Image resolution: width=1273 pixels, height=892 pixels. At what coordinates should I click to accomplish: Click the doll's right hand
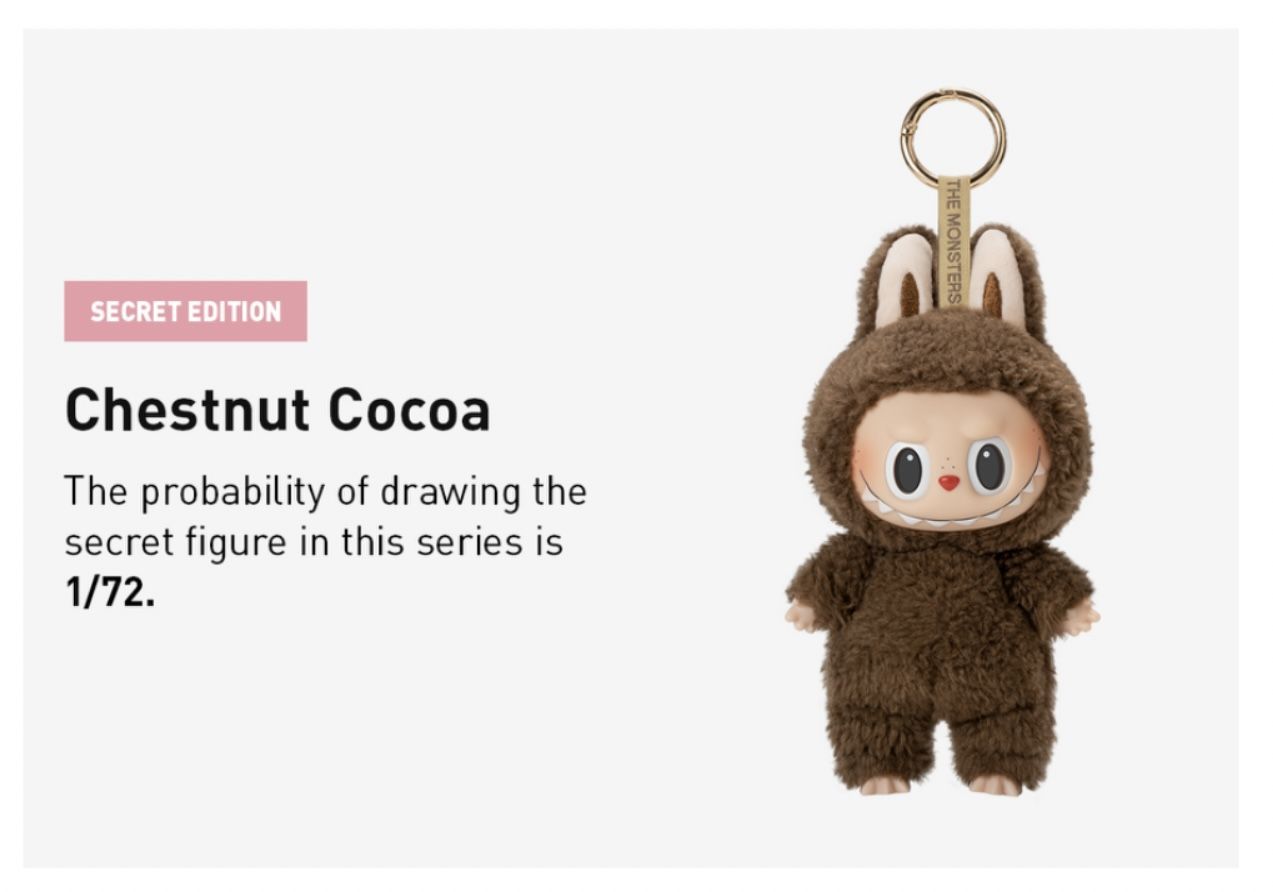point(1080,619)
